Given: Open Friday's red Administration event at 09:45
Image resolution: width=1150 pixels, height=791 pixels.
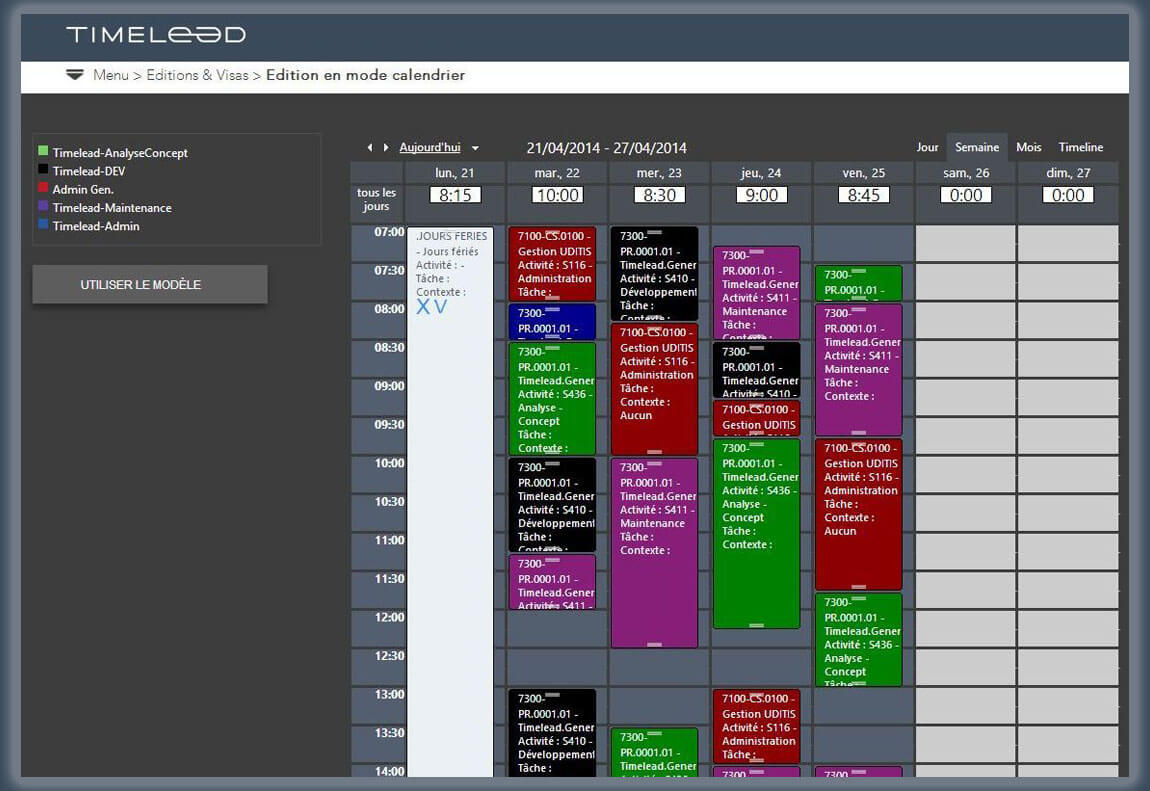Looking at the screenshot, I should 858,515.
